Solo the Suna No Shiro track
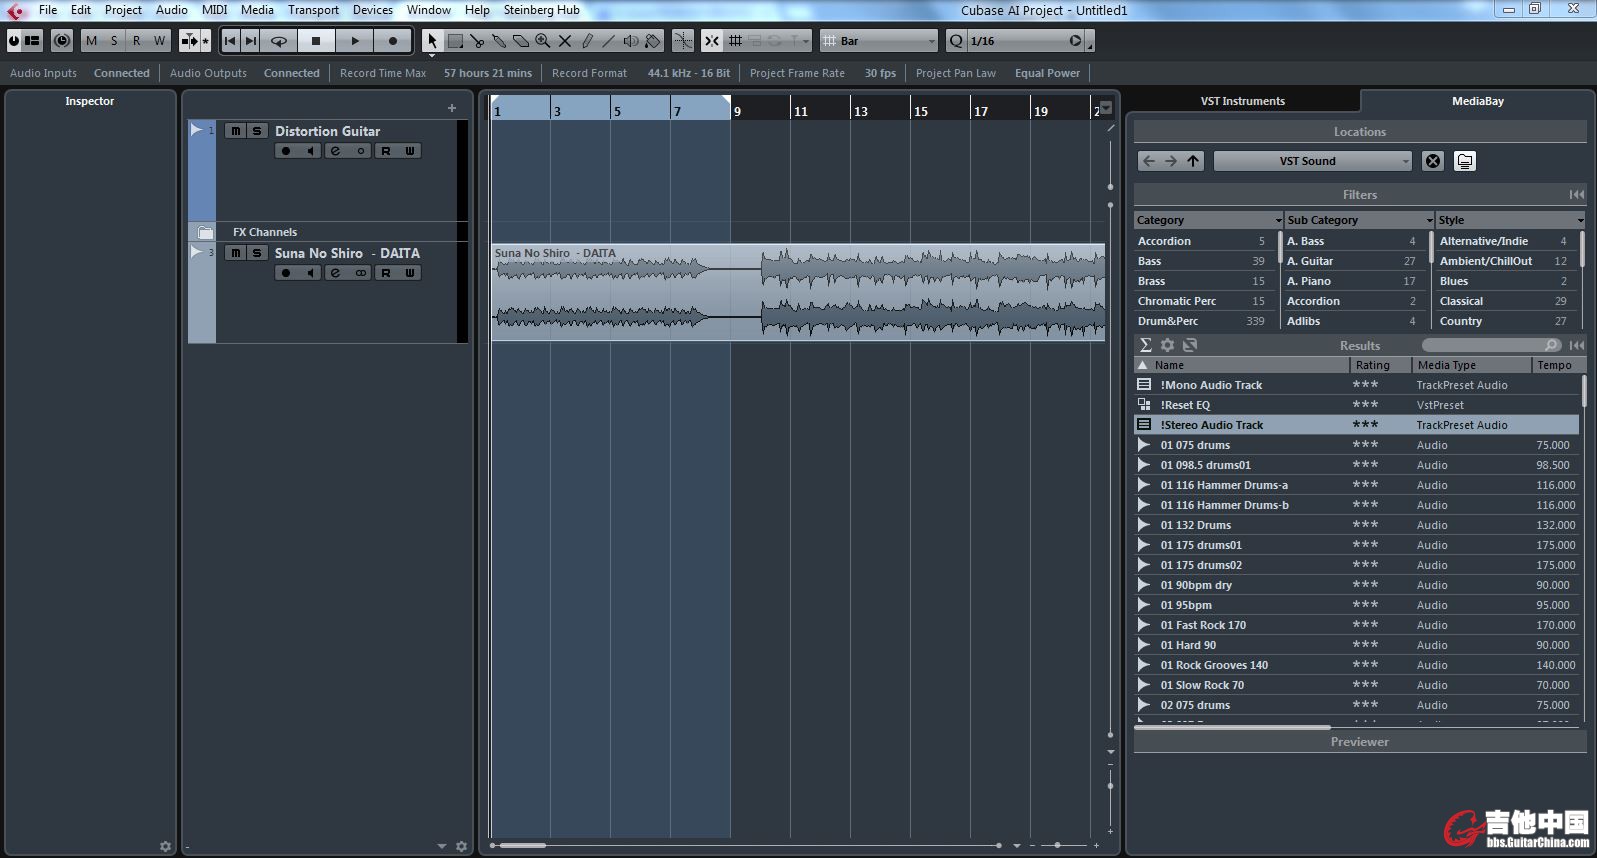Viewport: 1597px width, 858px height. coord(257,253)
